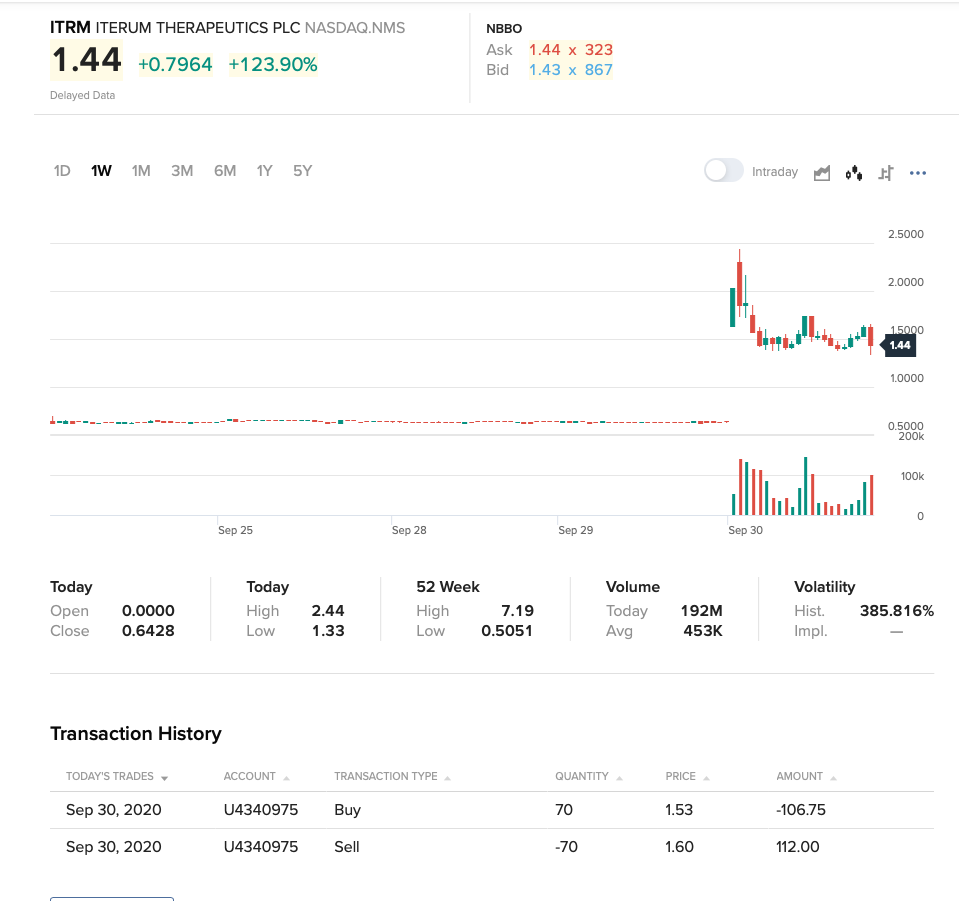Click the Delayed Data label

[83, 95]
